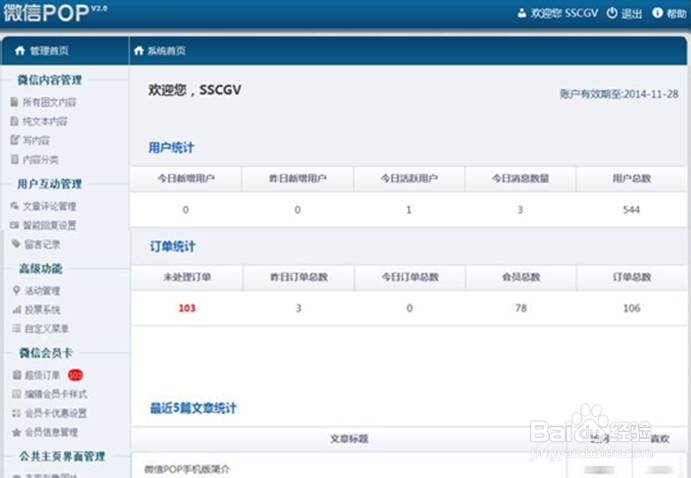Click the 会员总数 column header
Screen dimensions: 691x478
tap(521, 277)
